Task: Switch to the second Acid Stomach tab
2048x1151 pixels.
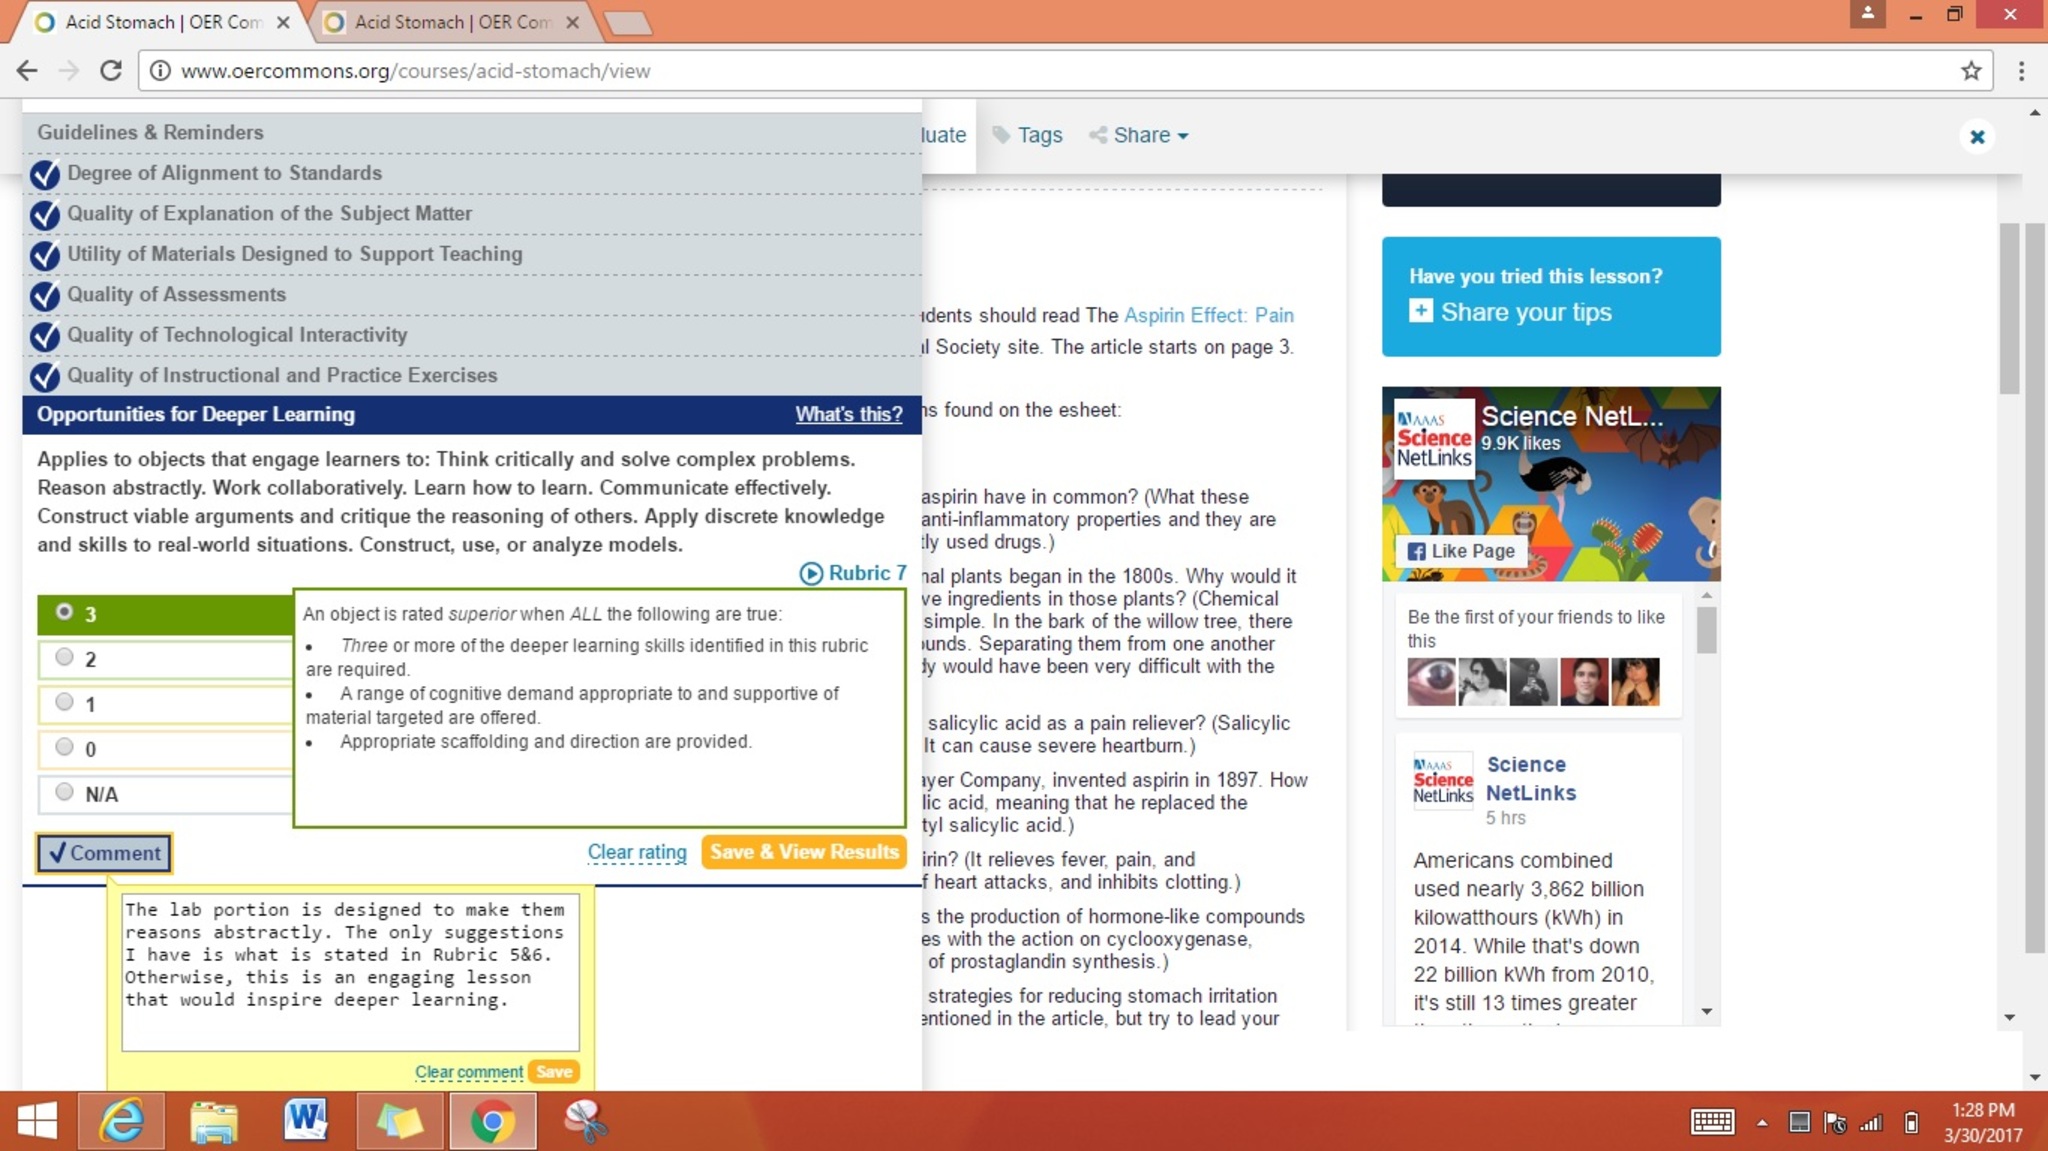Action: [452, 22]
